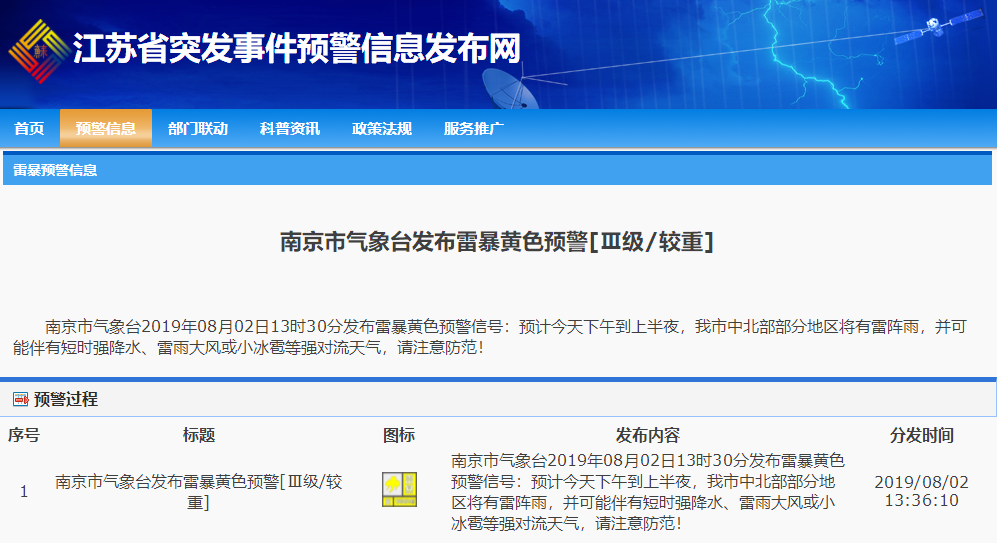This screenshot has width=997, height=543.
Task: Select the 预警信息 navigation tab
Action: [106, 128]
